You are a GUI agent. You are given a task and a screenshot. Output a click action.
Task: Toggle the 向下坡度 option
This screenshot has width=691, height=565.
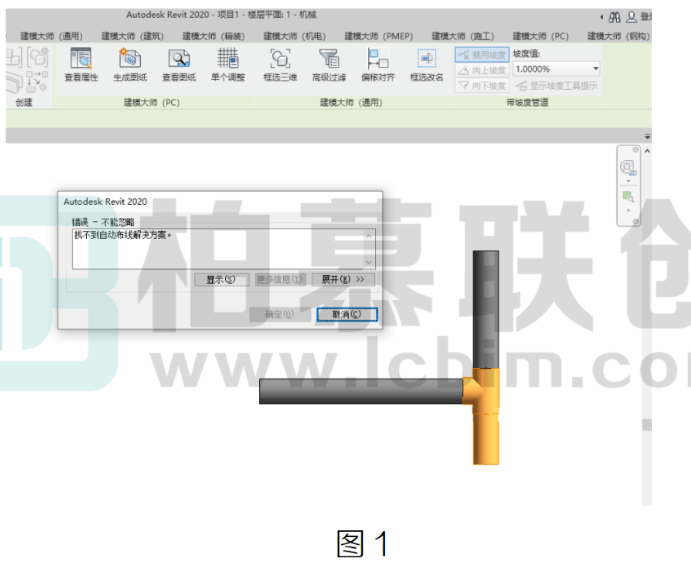point(482,85)
